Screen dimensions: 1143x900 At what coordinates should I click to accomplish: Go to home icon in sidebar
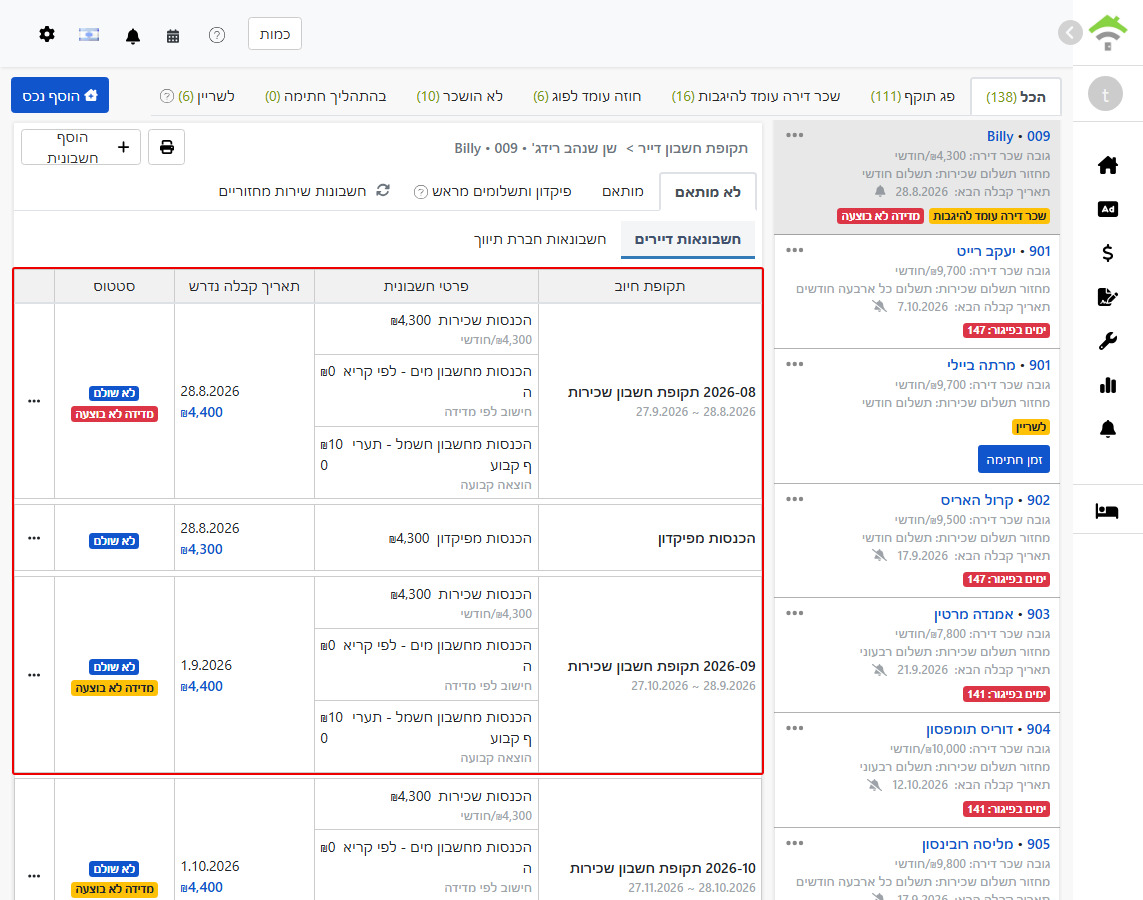point(1107,165)
